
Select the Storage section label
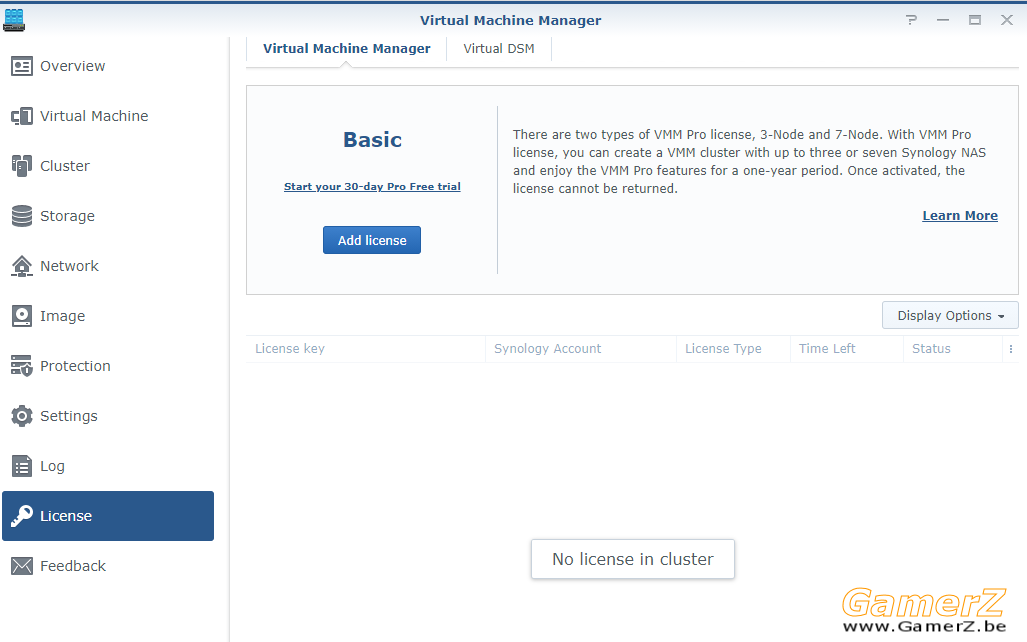67,216
